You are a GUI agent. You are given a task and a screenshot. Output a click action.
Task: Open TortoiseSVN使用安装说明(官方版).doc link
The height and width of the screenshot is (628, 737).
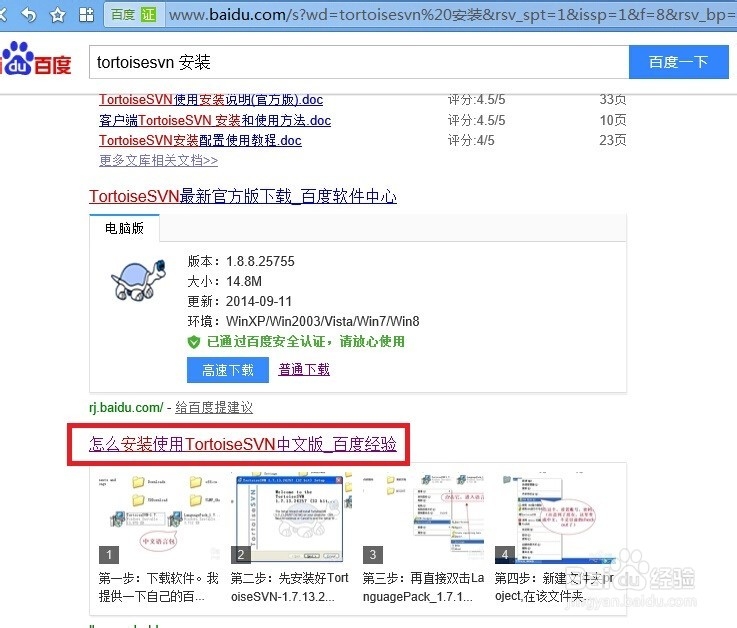tap(211, 100)
